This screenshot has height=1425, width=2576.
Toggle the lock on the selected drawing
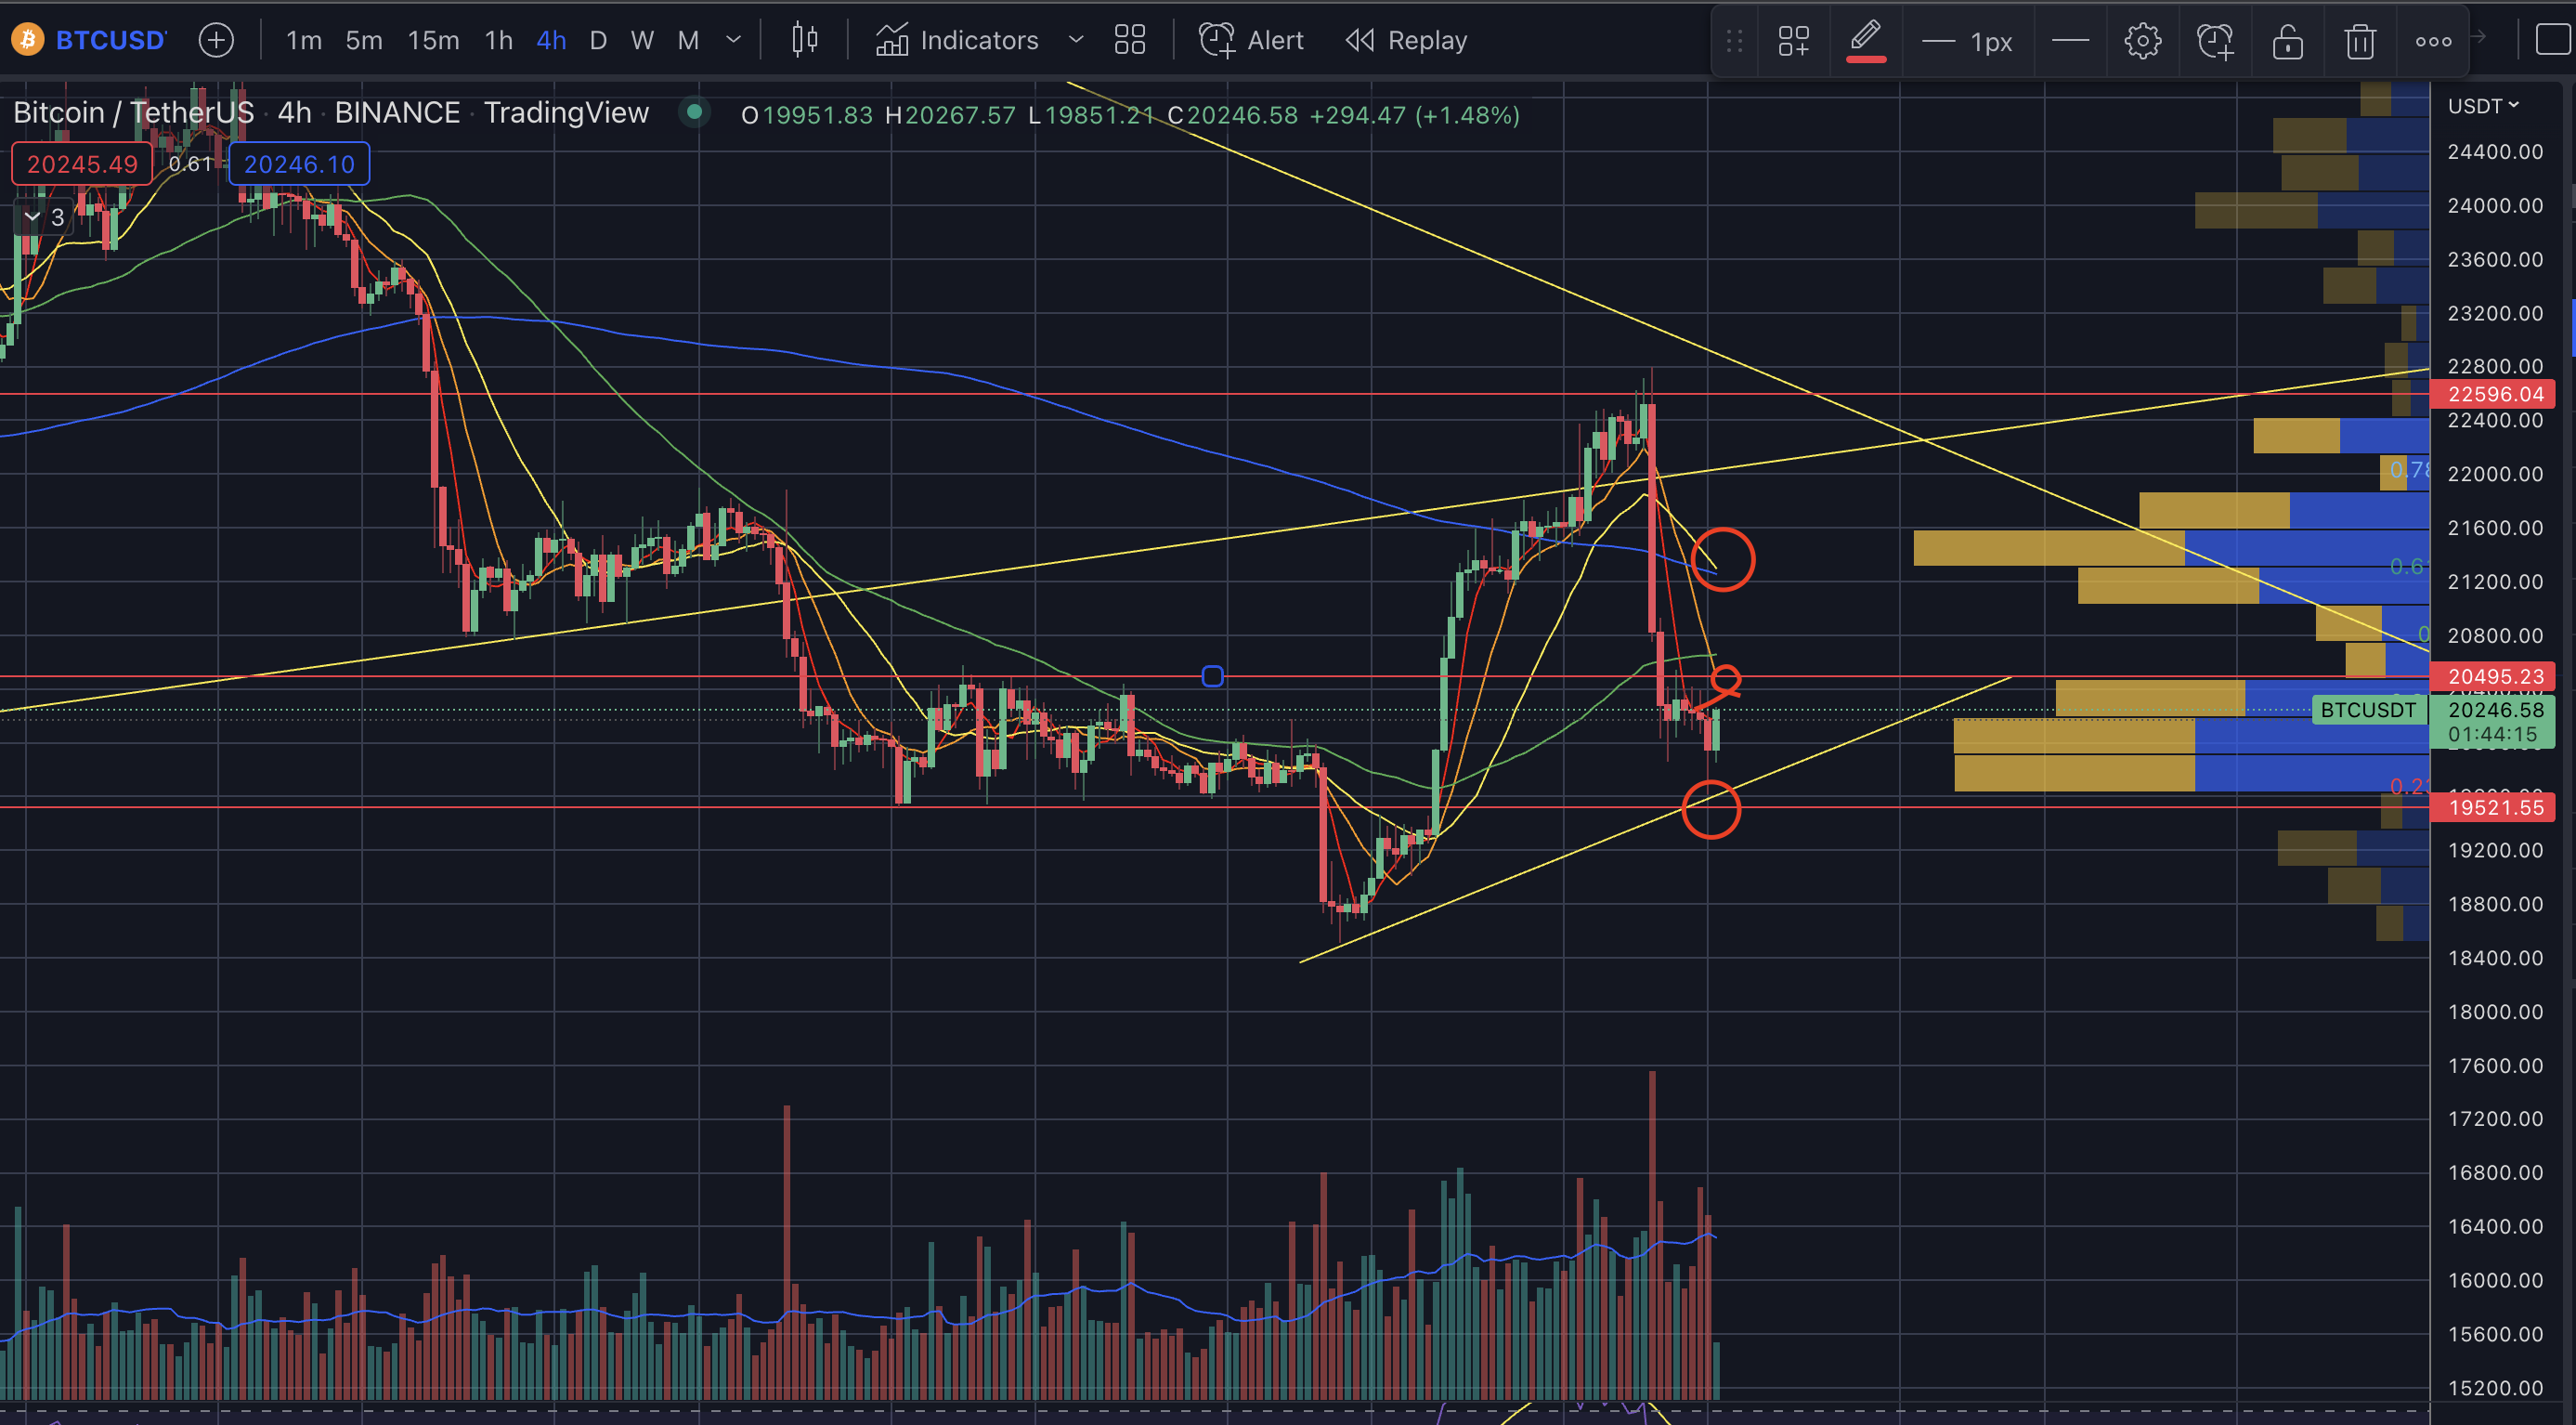coord(2287,41)
